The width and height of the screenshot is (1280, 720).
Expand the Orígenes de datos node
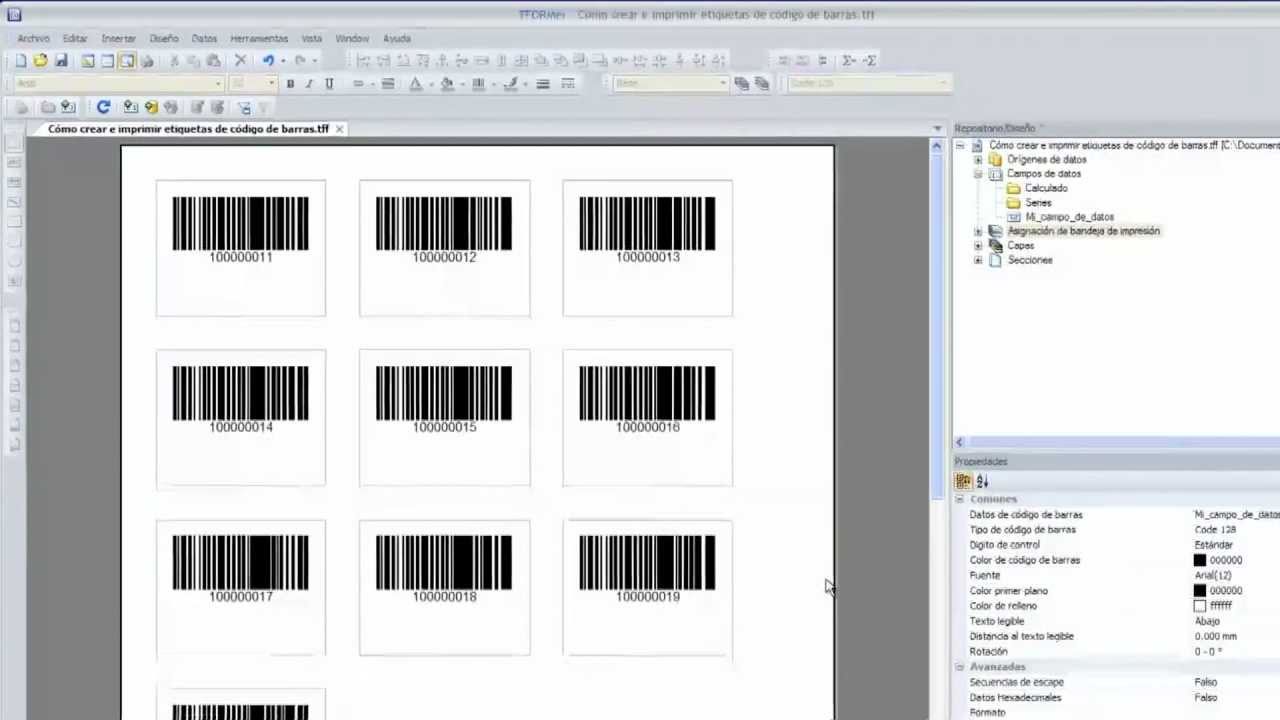pyautogui.click(x=978, y=160)
